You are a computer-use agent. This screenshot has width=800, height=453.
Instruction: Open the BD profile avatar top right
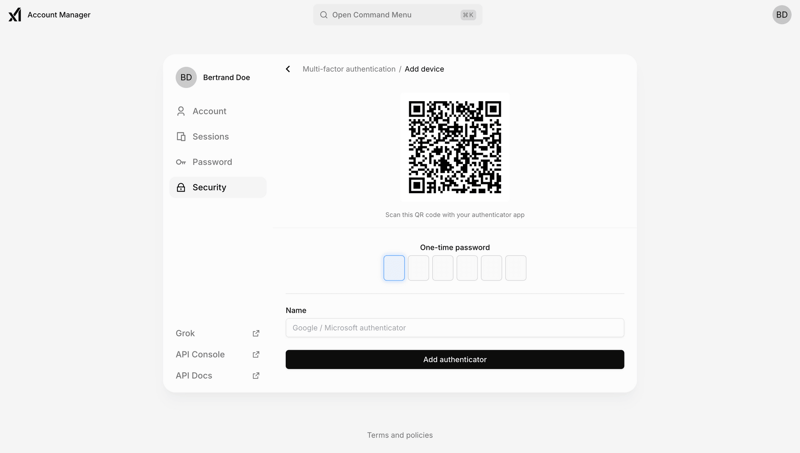(x=782, y=15)
